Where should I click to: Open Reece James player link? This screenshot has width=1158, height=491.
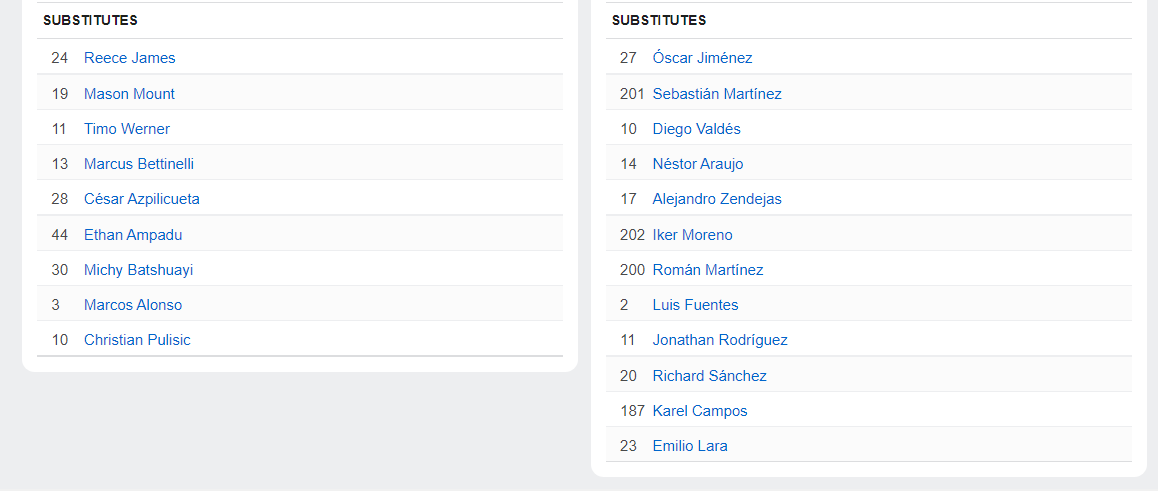click(129, 58)
